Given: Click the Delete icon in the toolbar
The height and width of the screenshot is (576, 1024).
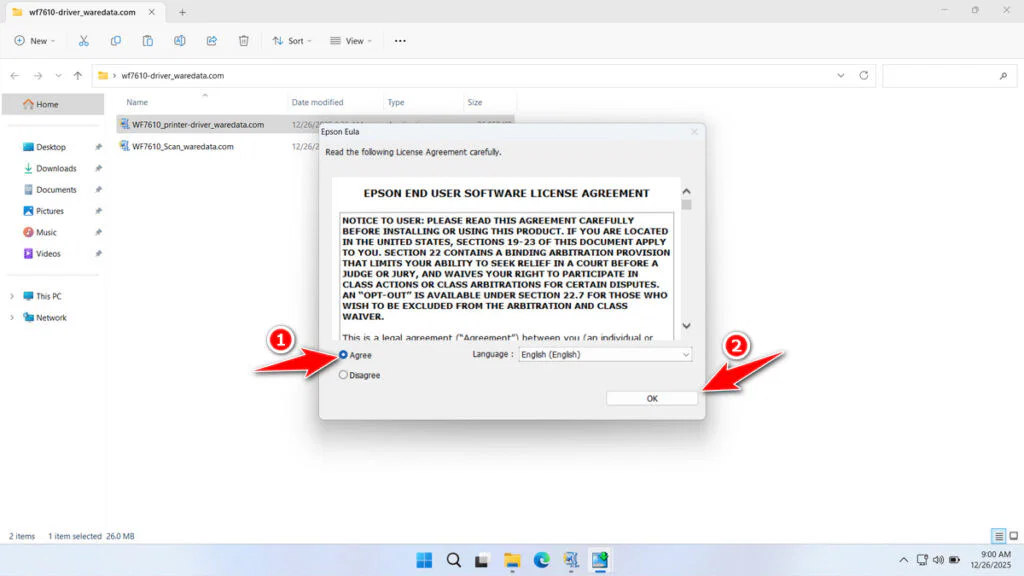Looking at the screenshot, I should 243,40.
